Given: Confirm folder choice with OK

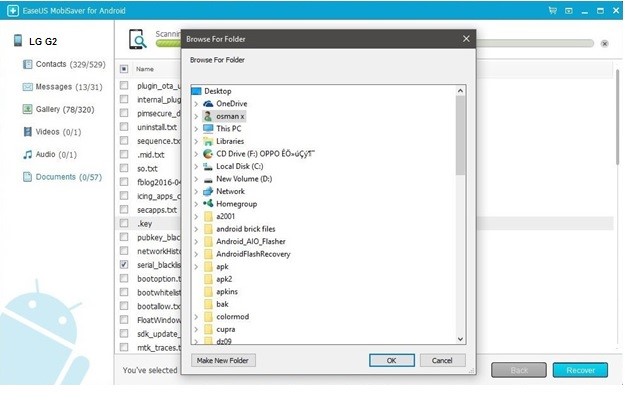Looking at the screenshot, I should pos(391,360).
